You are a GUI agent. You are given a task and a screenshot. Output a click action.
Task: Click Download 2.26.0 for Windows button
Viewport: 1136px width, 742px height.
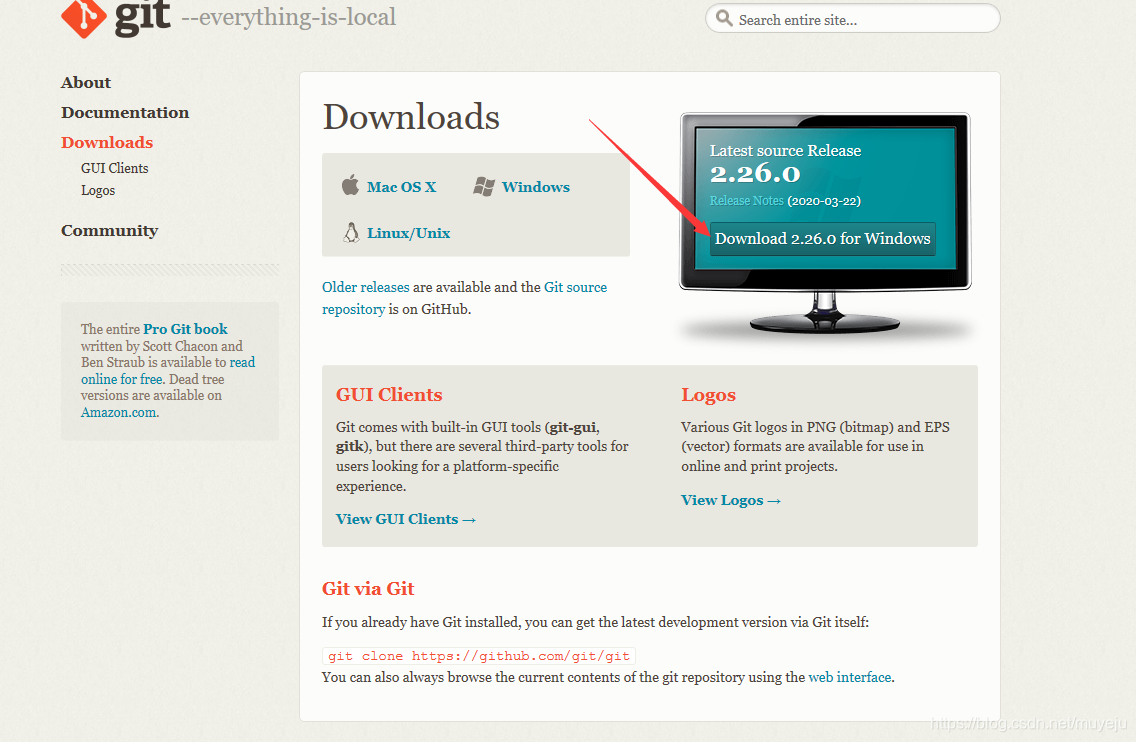pos(822,238)
